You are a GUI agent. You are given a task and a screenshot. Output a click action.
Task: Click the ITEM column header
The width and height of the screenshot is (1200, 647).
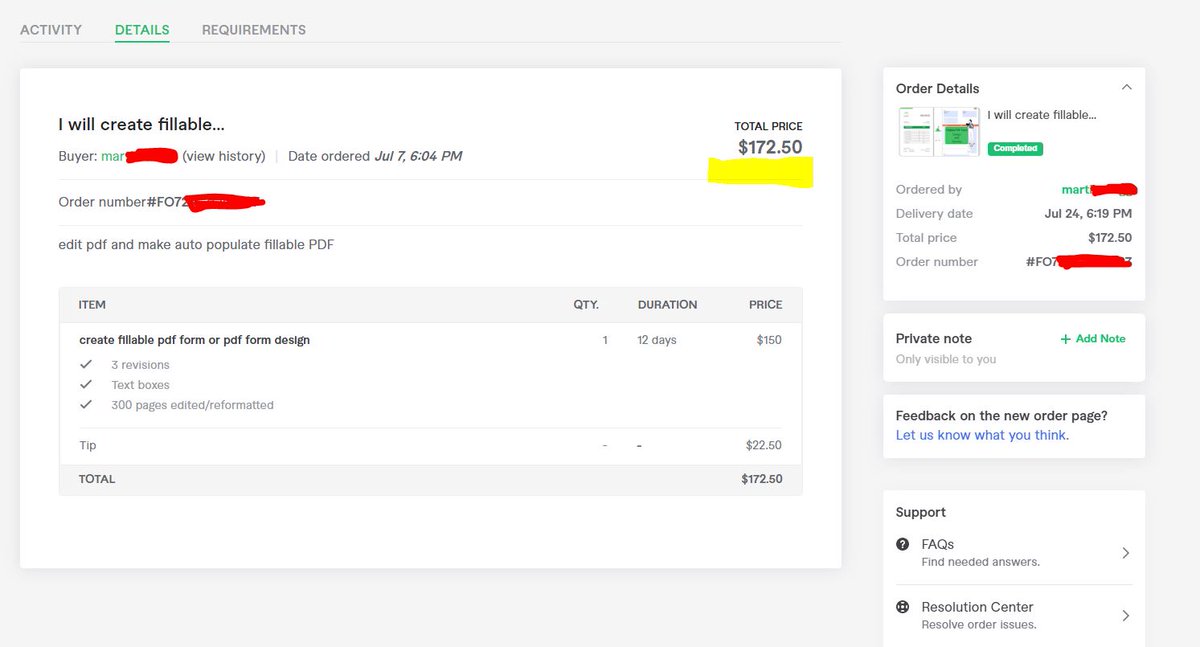pos(92,305)
